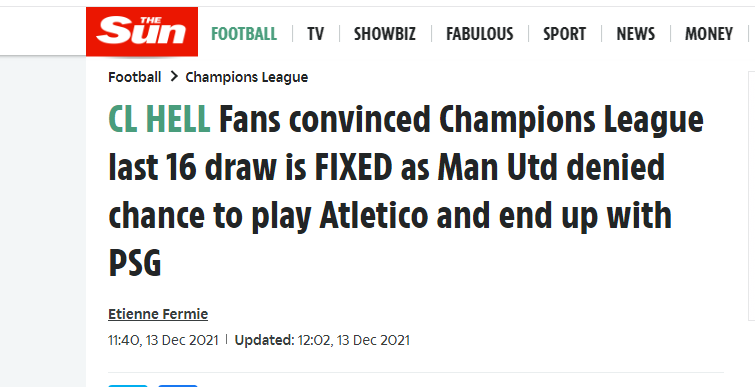The width and height of the screenshot is (755, 387).
Task: Visit author Etienne Fermie's page
Action: click(158, 314)
